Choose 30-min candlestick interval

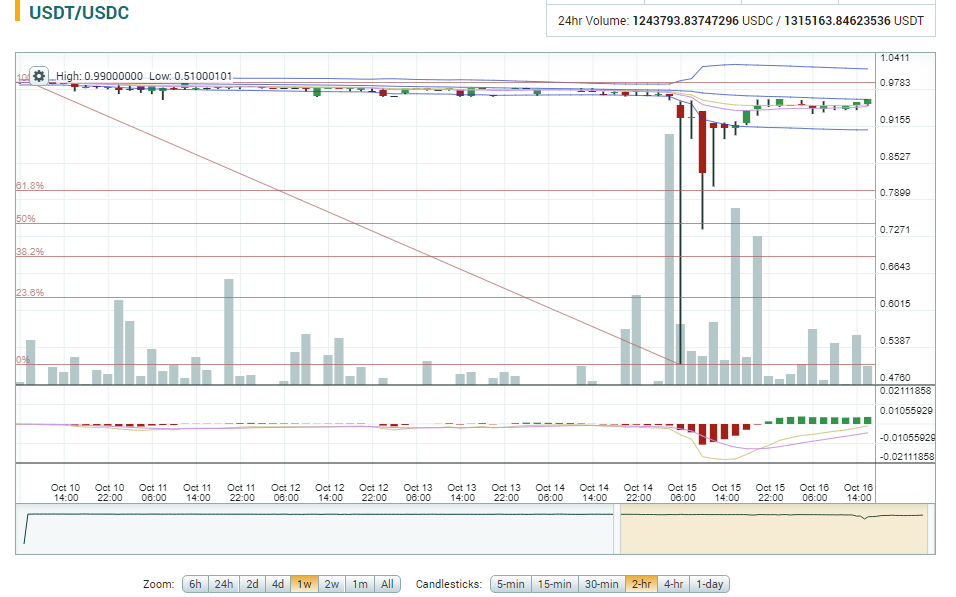[603, 584]
